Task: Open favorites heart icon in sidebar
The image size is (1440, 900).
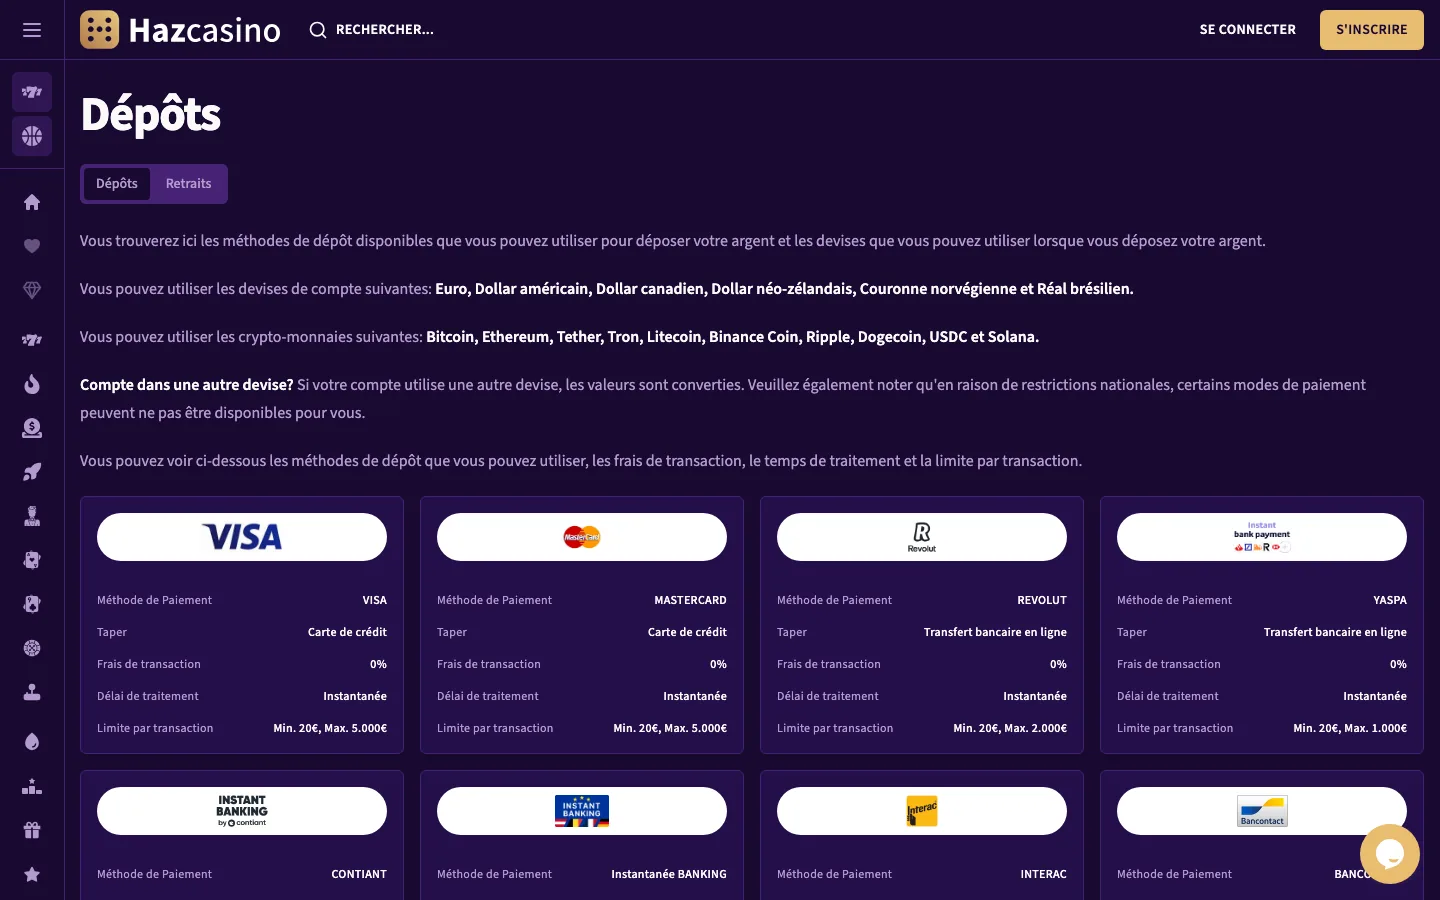Action: [x=32, y=246]
